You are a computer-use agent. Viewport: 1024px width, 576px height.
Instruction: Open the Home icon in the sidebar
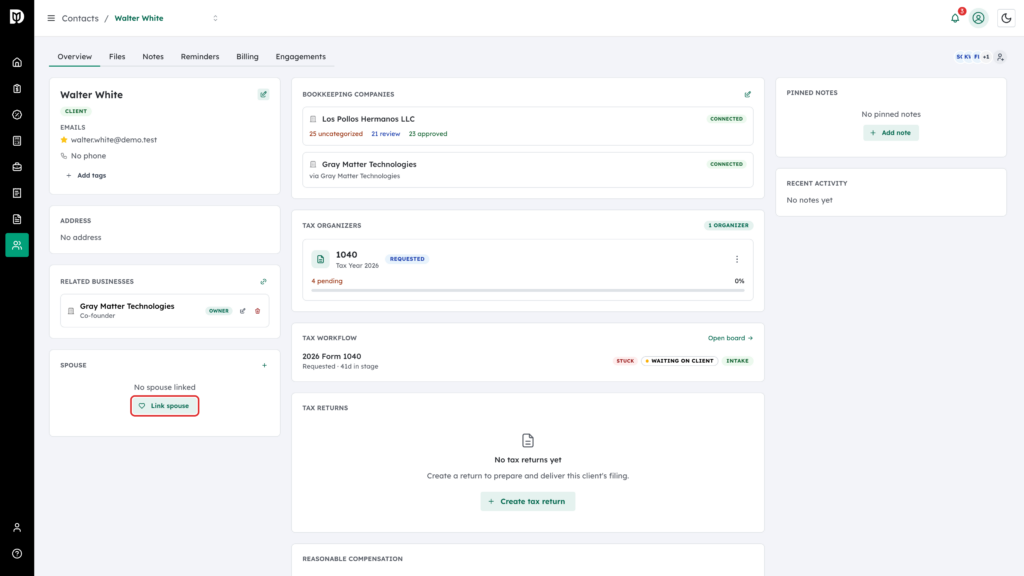17,63
